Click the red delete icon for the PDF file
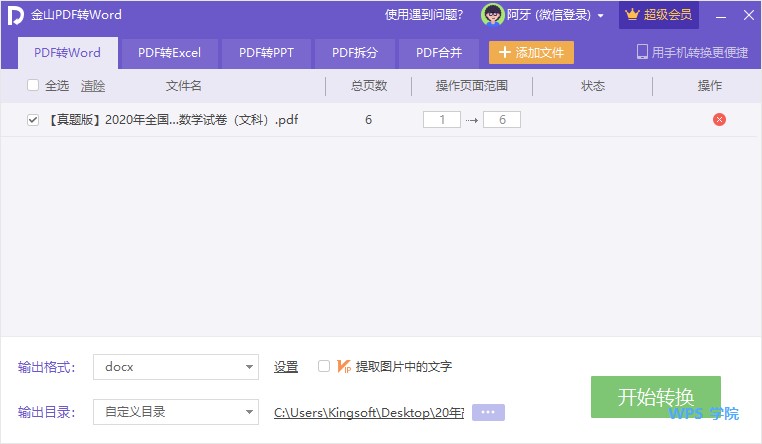The height and width of the screenshot is (444, 762). [x=719, y=120]
